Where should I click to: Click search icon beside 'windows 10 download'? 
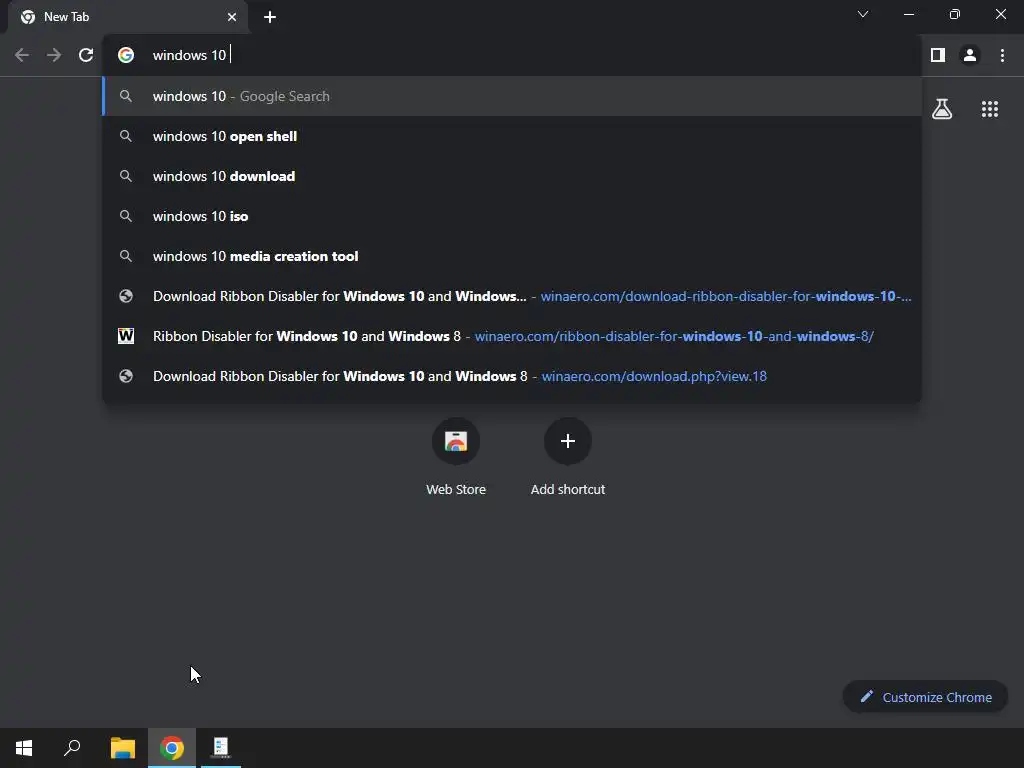pos(126,176)
